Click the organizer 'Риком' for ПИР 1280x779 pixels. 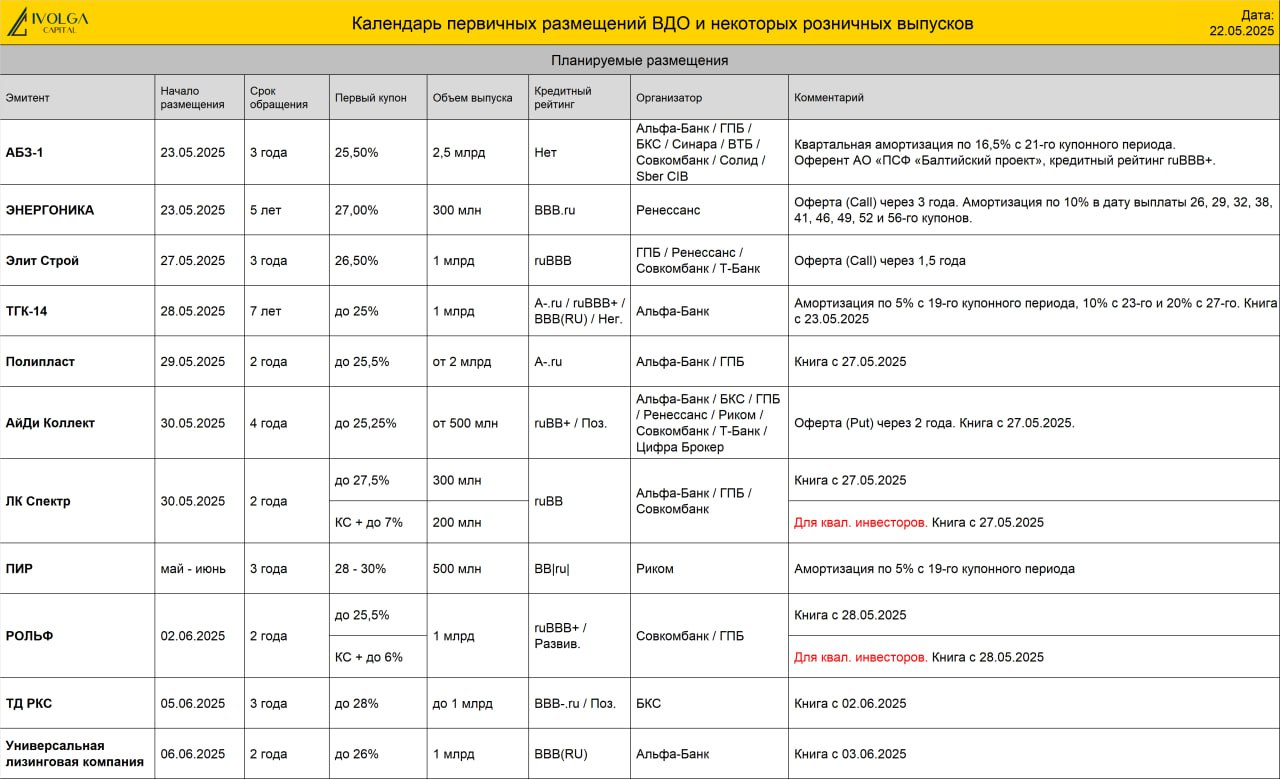655,569
